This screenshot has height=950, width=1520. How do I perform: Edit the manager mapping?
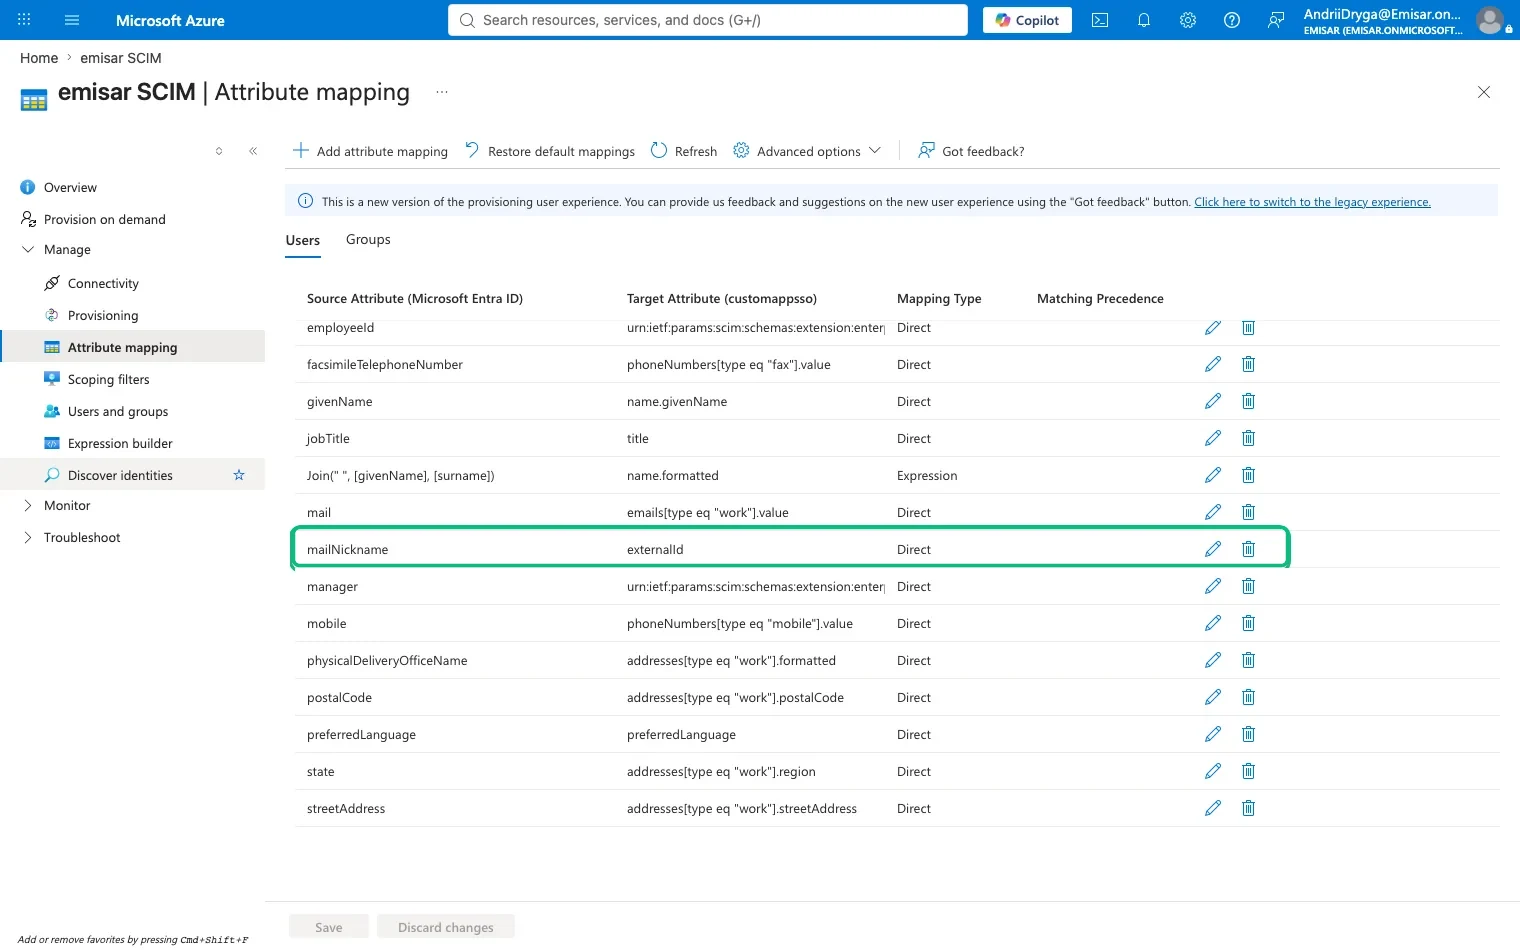click(1213, 586)
